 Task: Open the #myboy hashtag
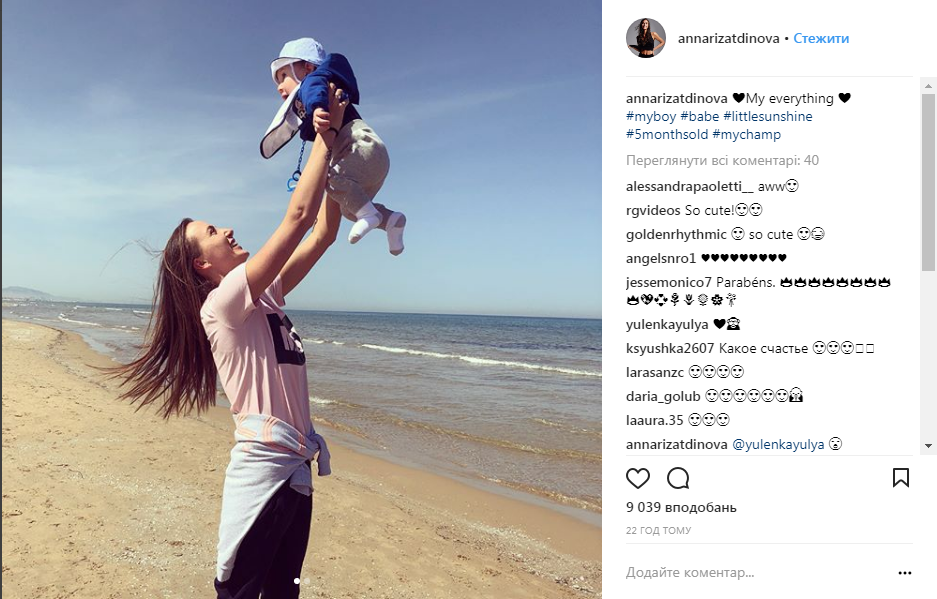[x=651, y=117]
